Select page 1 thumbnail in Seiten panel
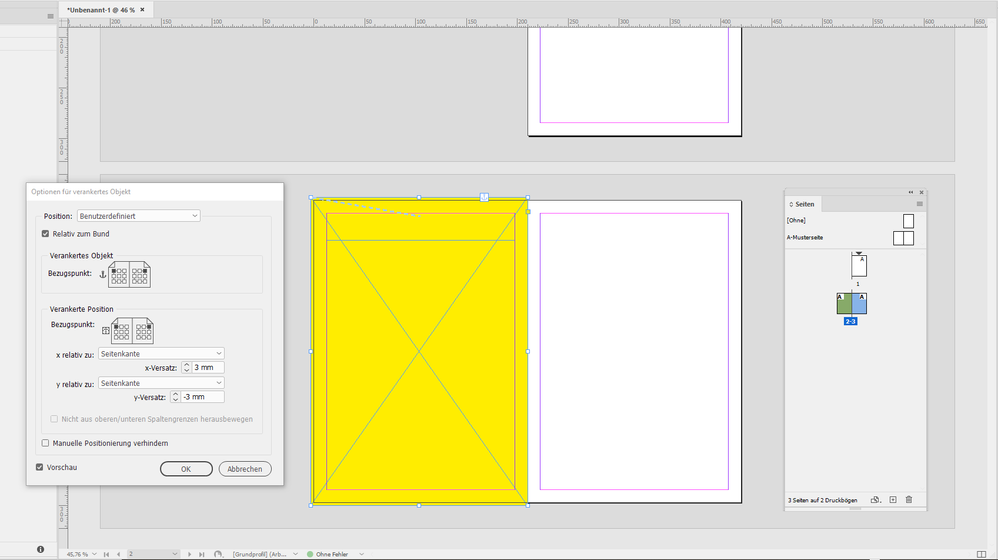 (859, 265)
